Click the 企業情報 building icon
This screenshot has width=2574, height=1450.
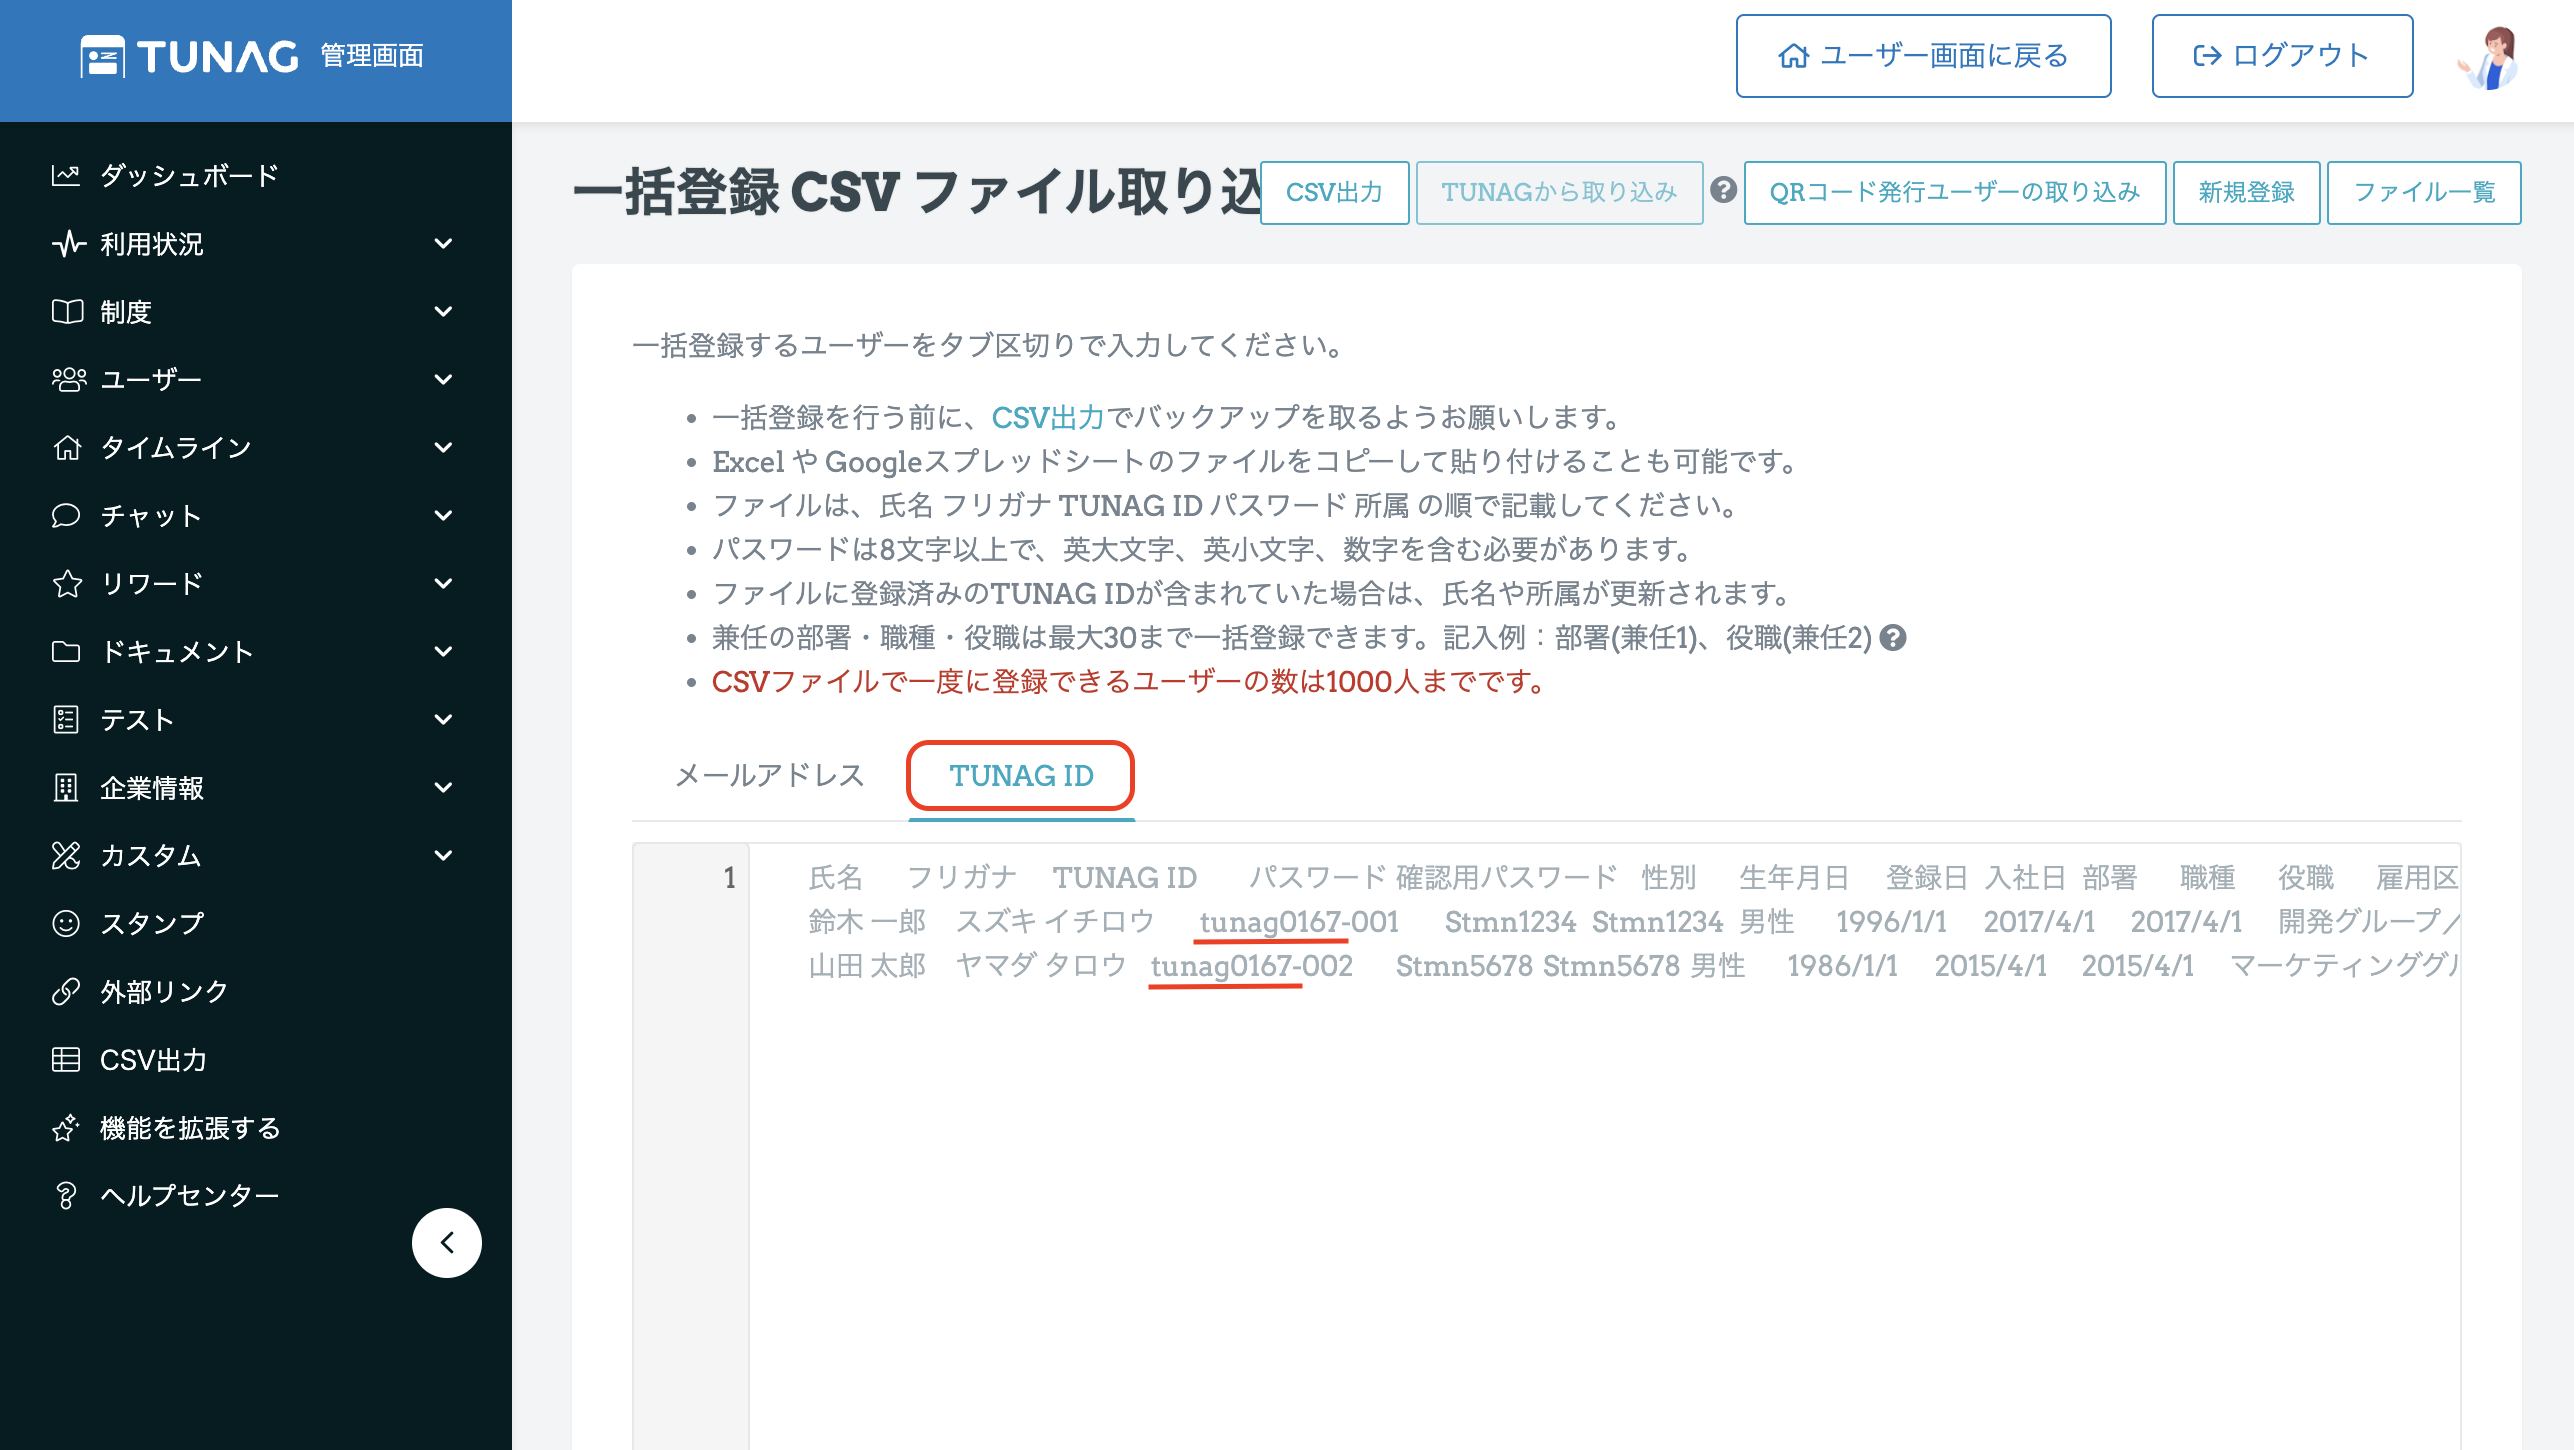coord(66,787)
